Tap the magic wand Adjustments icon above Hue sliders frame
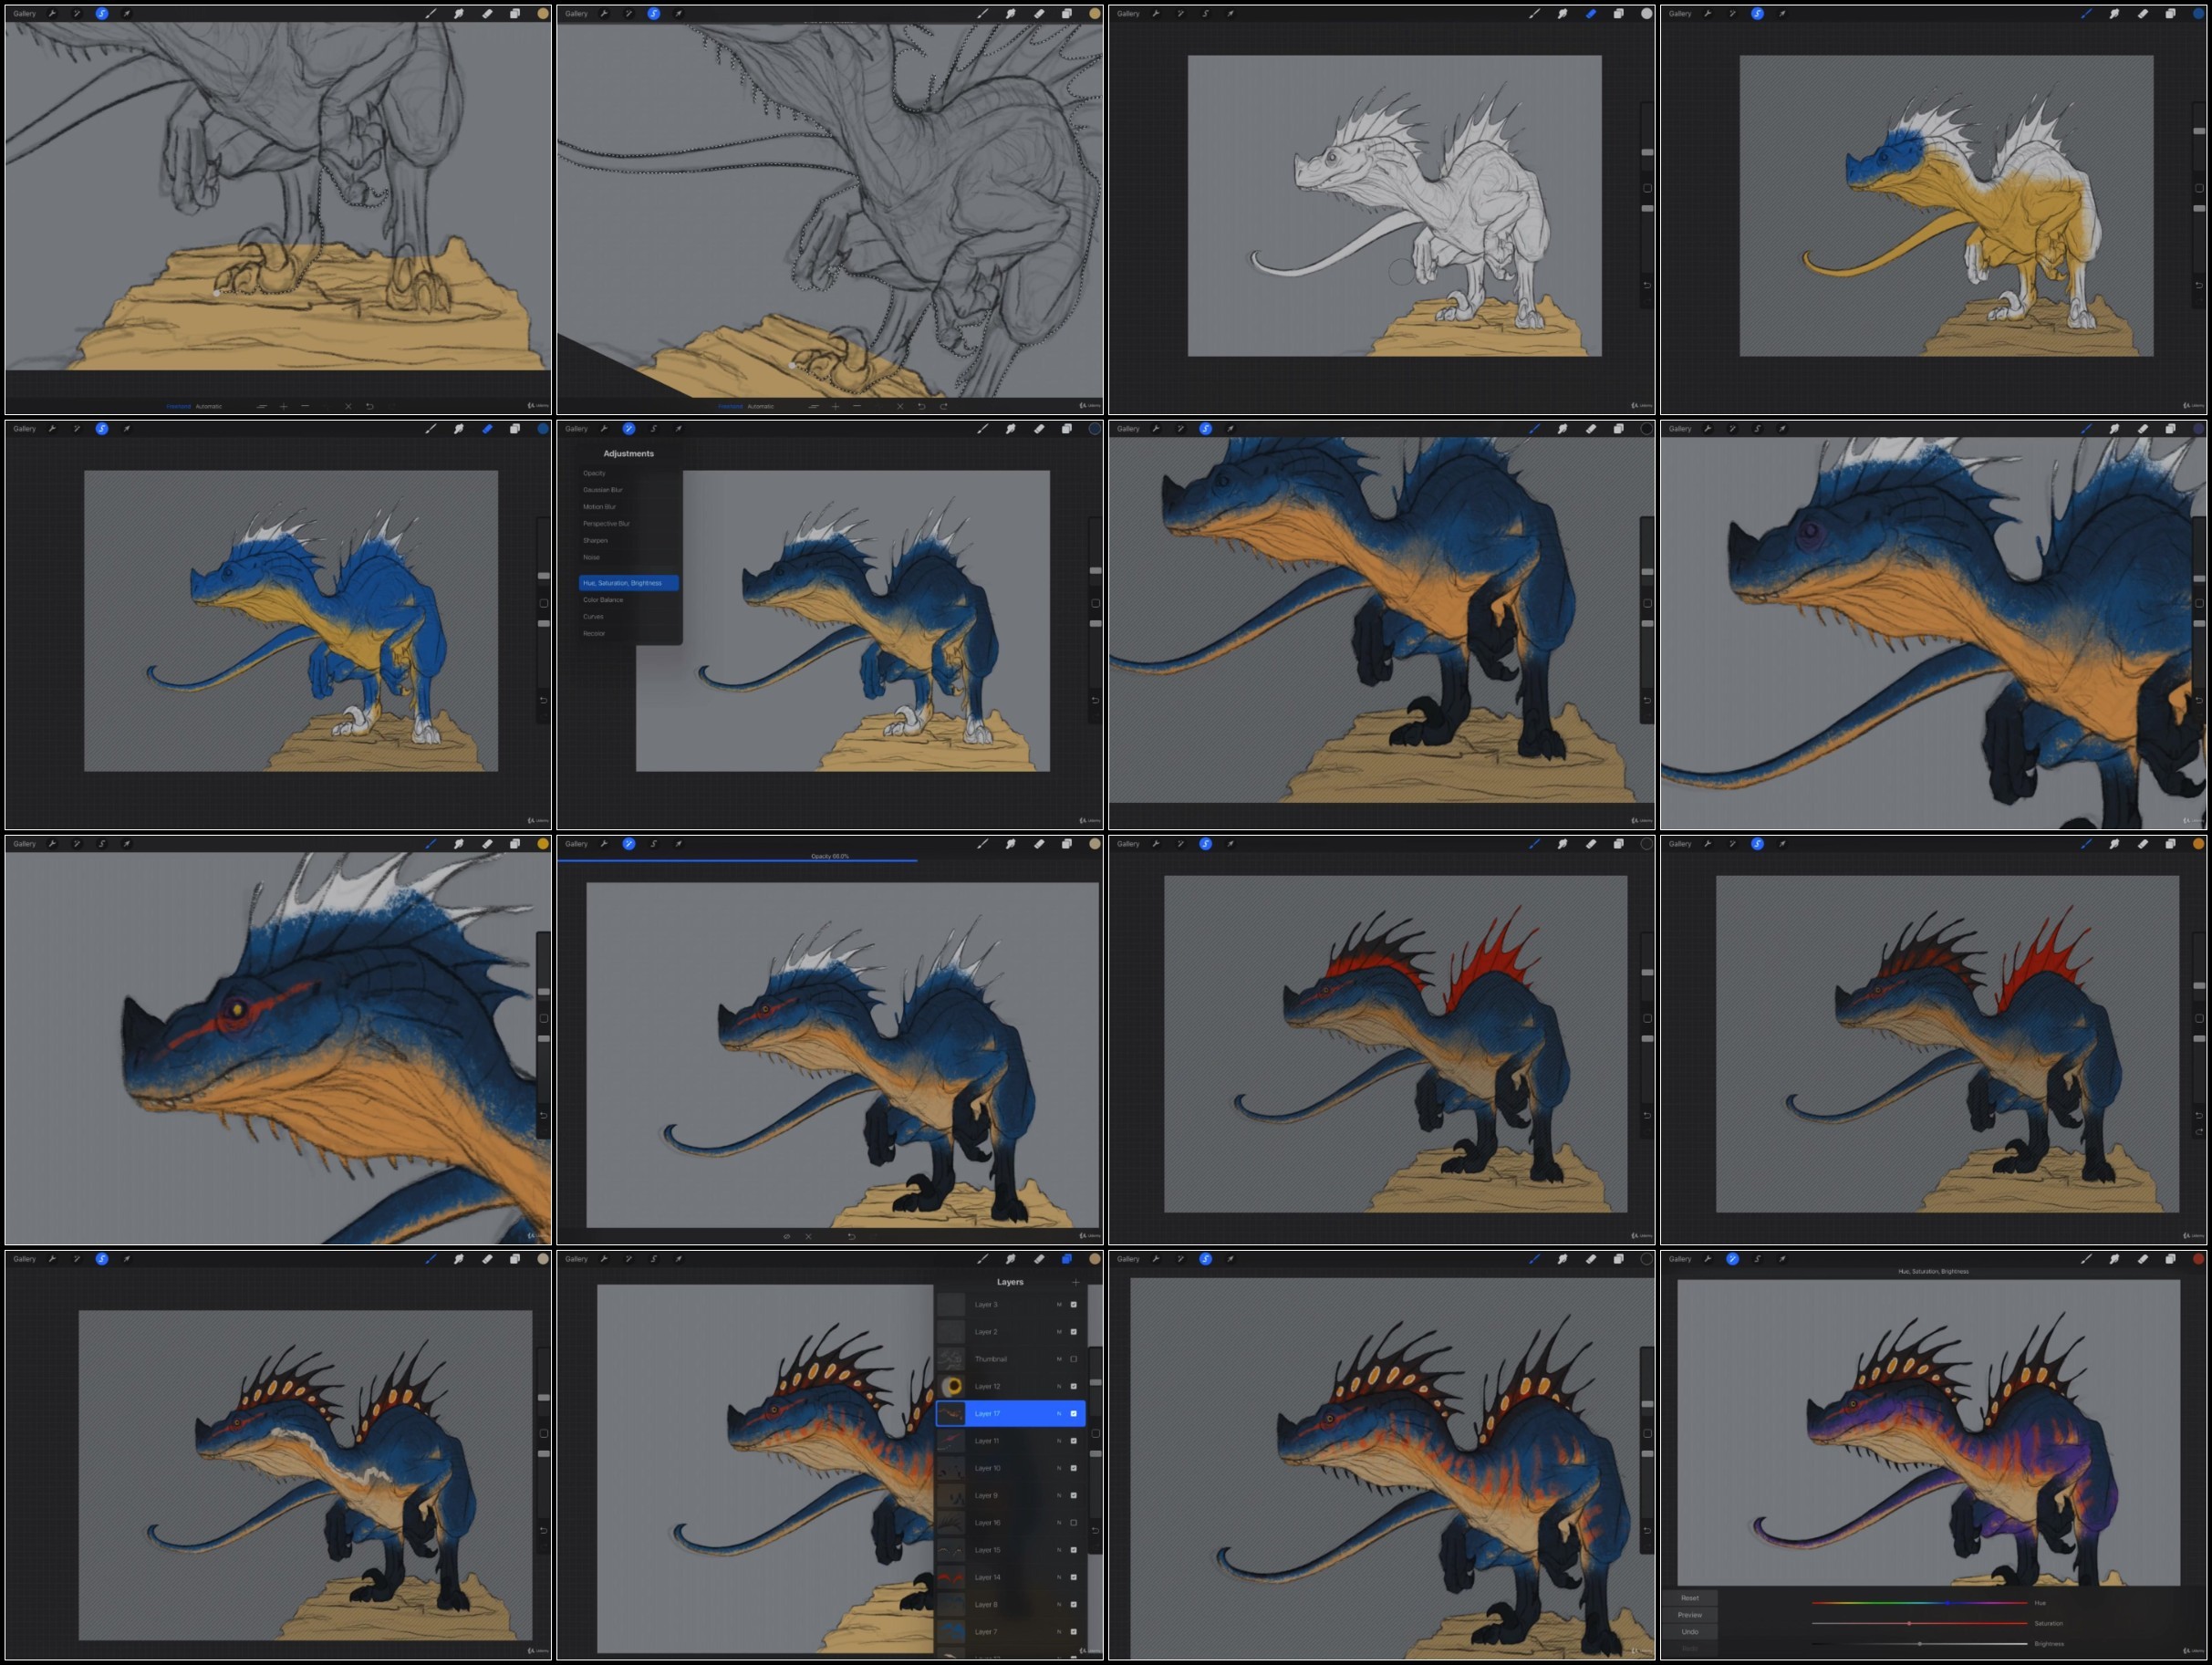 click(x=1733, y=1259)
